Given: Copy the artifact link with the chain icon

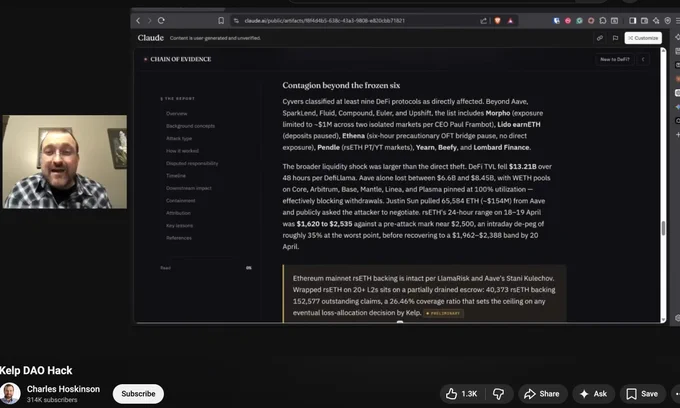Looking at the screenshot, I should (600, 38).
